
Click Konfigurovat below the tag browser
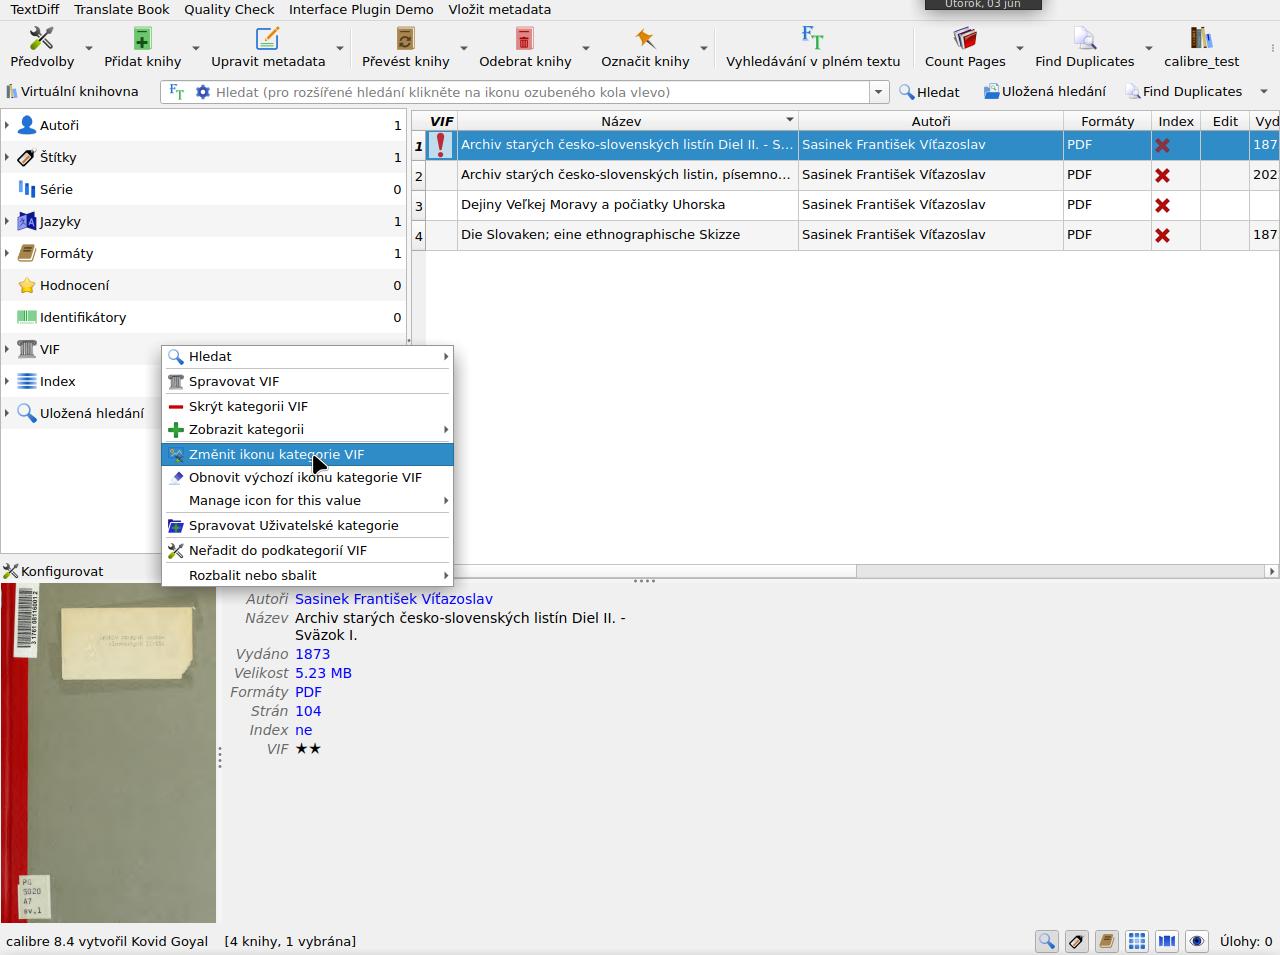coord(53,571)
